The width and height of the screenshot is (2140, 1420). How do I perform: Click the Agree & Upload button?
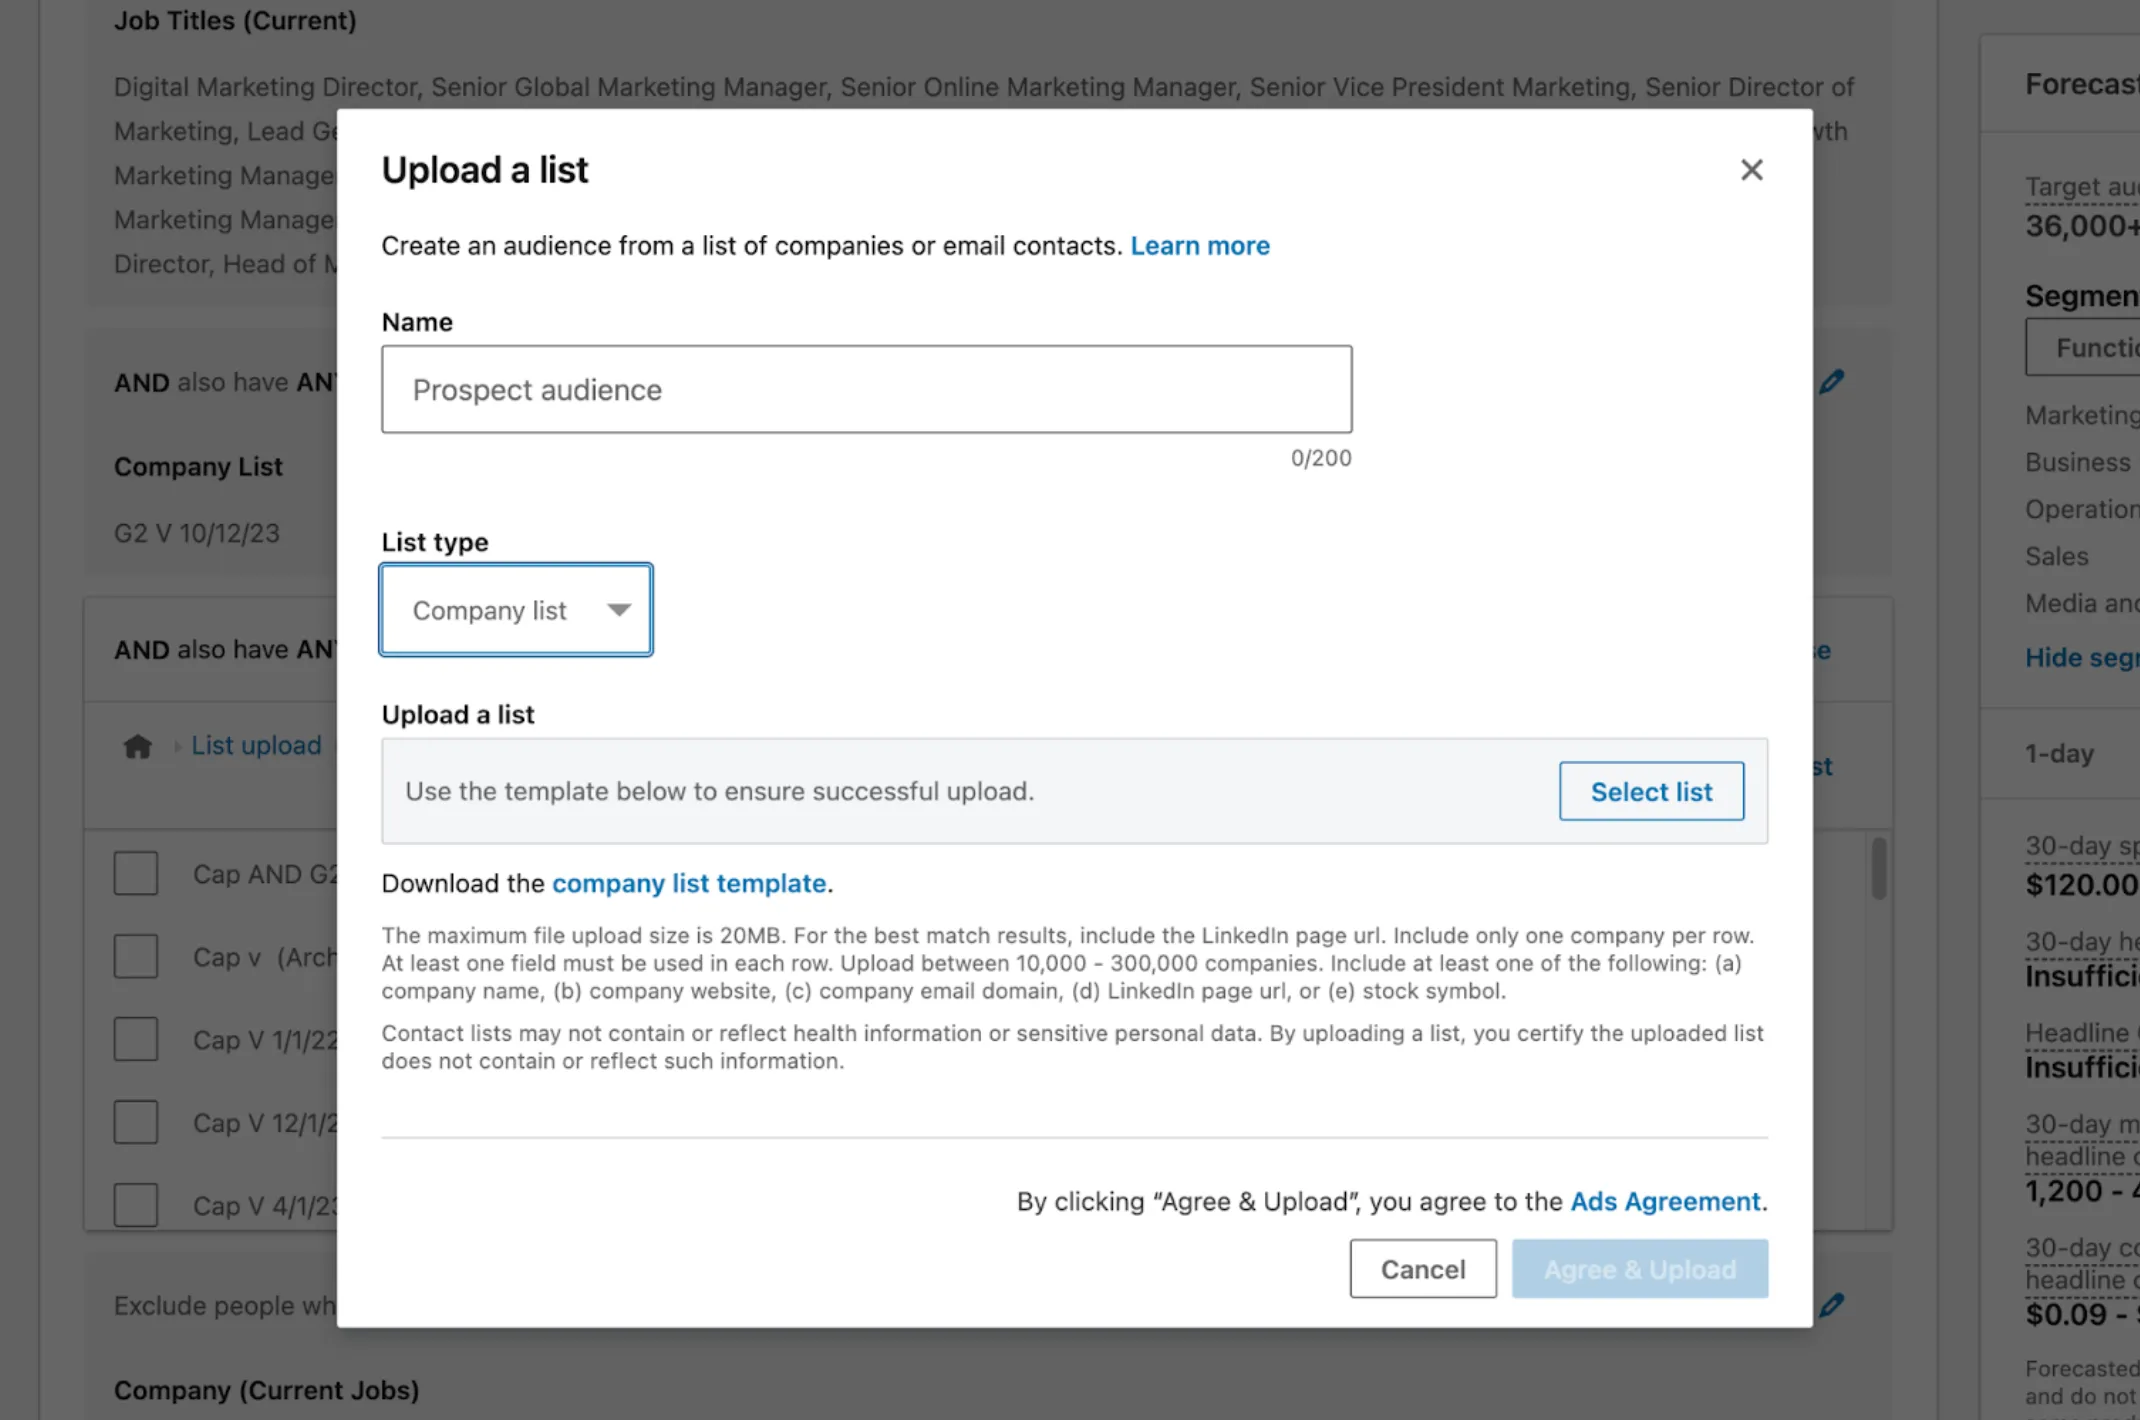[x=1640, y=1269]
